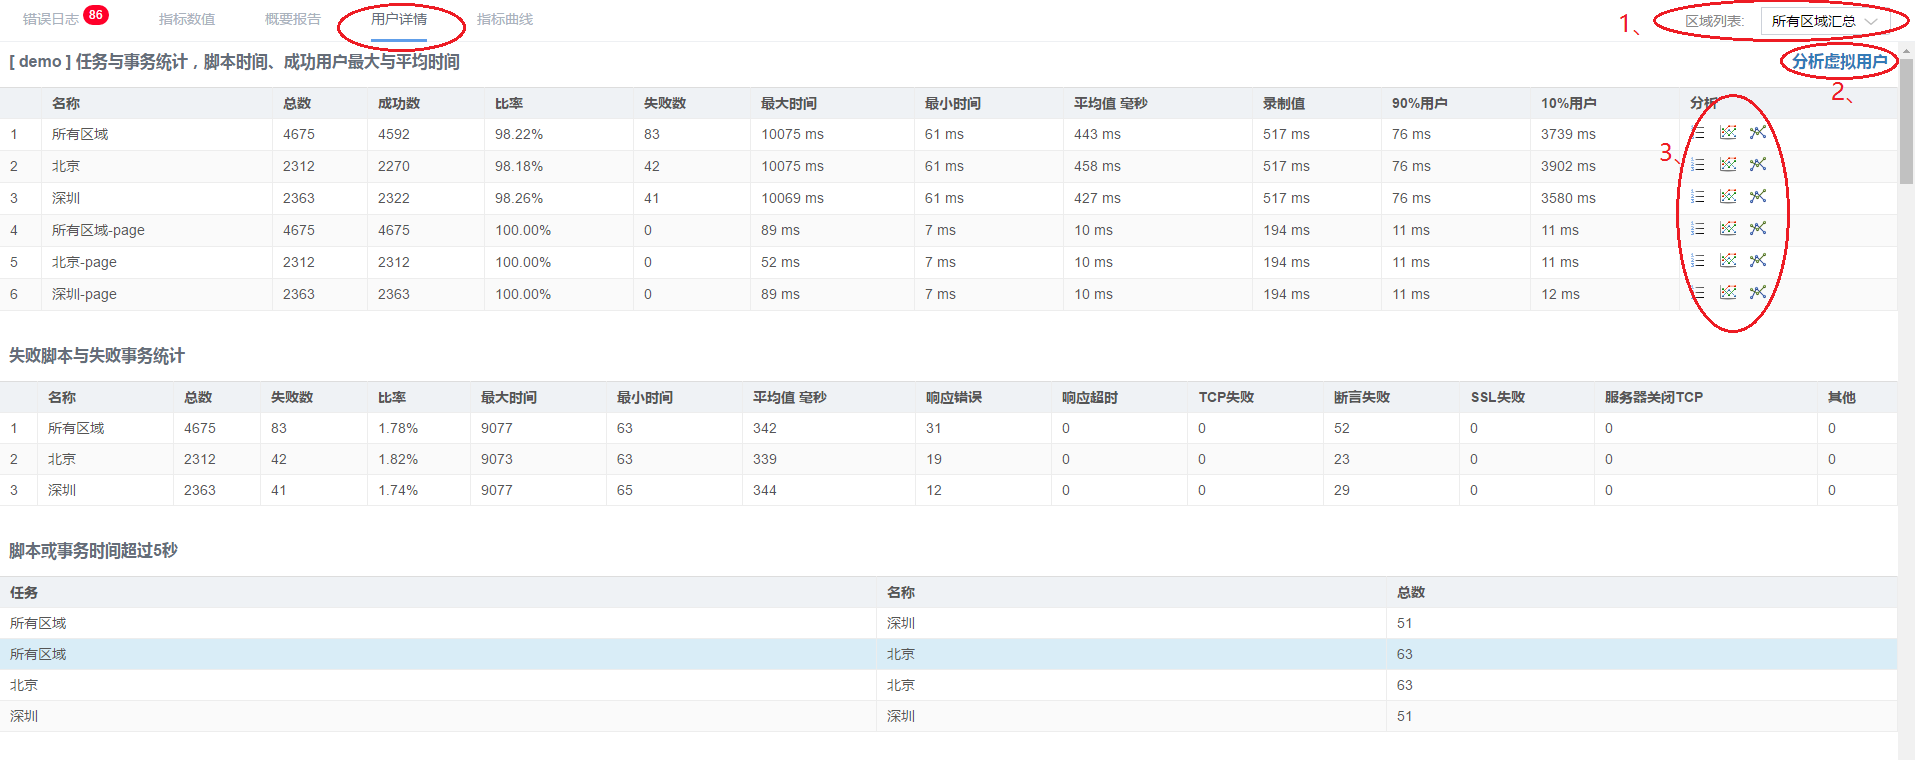Image resolution: width=1917 pixels, height=760 pixels.
Task: Click the vertical scrollbar thumb
Action: pyautogui.click(x=1906, y=120)
